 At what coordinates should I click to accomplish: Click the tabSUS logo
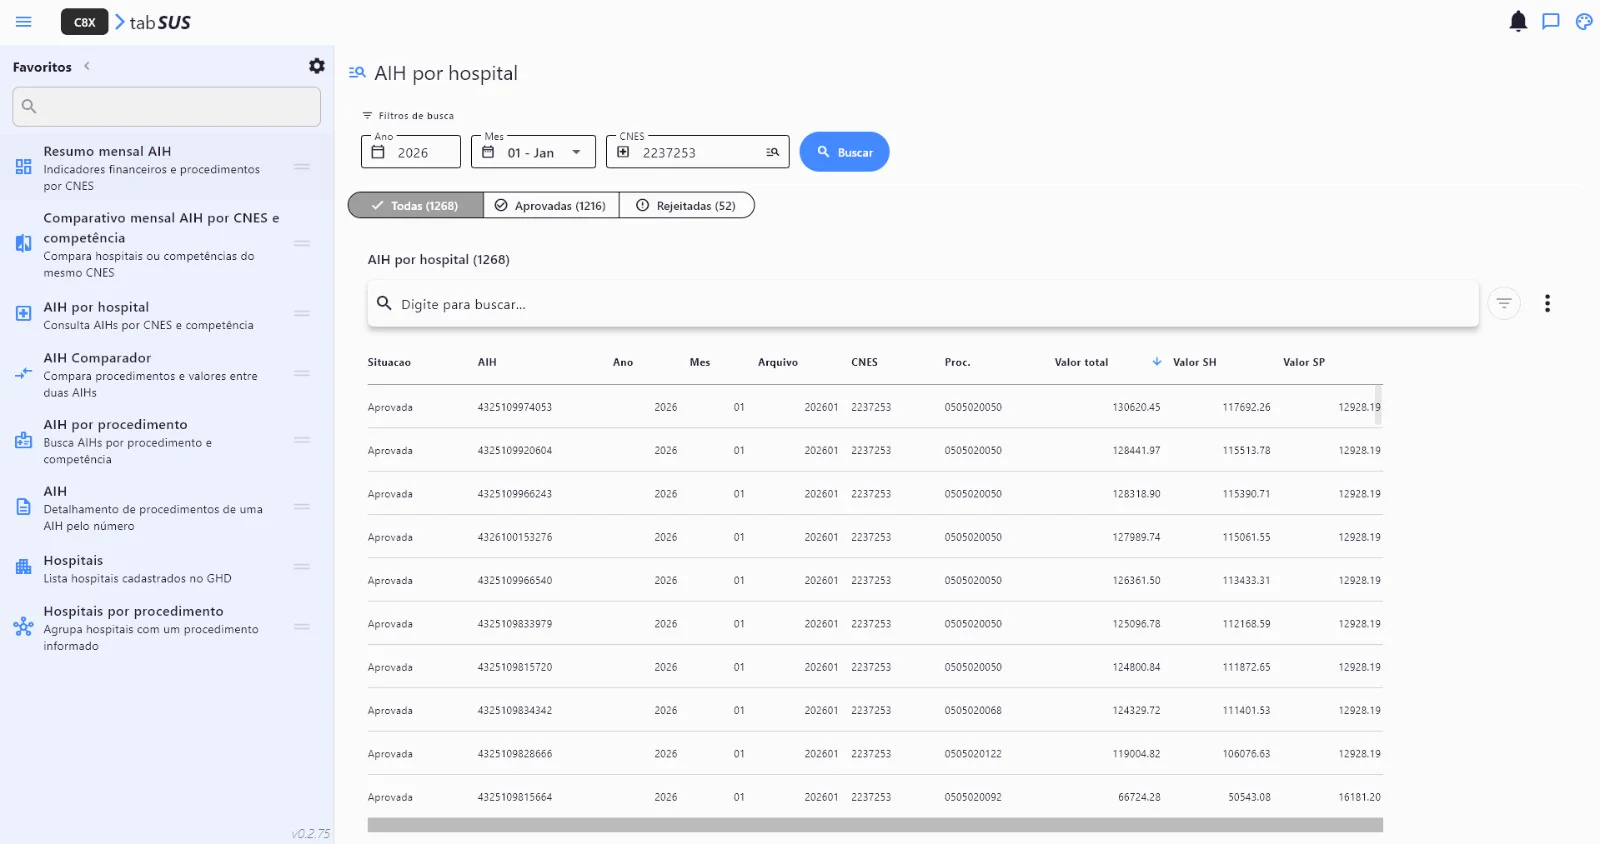pos(152,22)
